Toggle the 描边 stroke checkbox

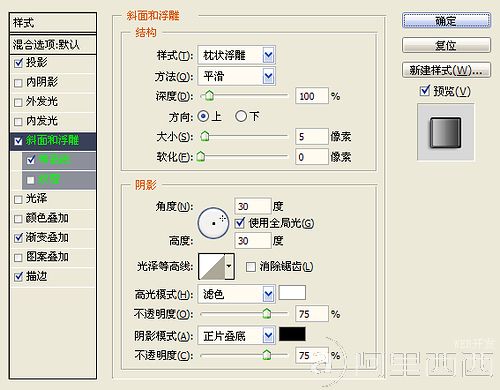coord(19,276)
